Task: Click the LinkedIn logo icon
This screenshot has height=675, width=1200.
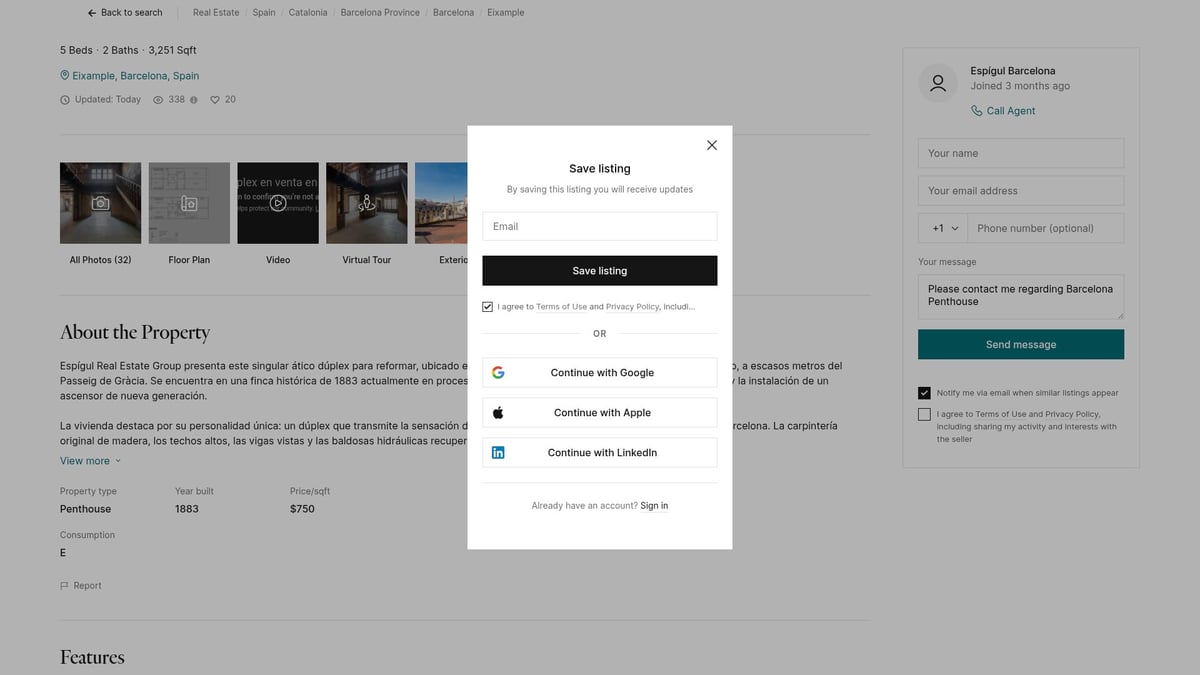Action: pos(498,453)
